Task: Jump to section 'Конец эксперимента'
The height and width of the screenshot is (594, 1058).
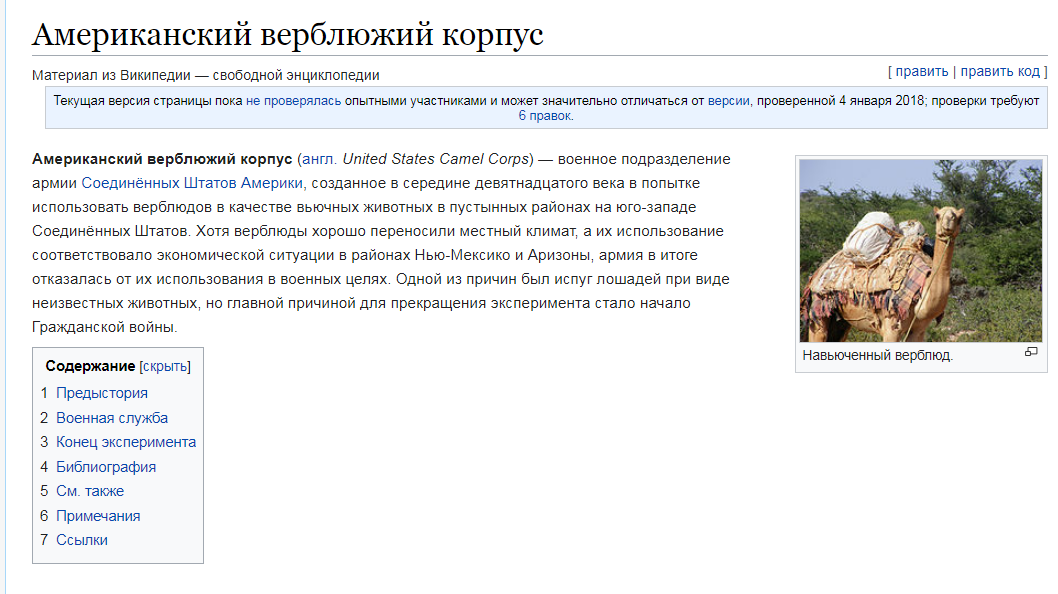Action: click(126, 442)
